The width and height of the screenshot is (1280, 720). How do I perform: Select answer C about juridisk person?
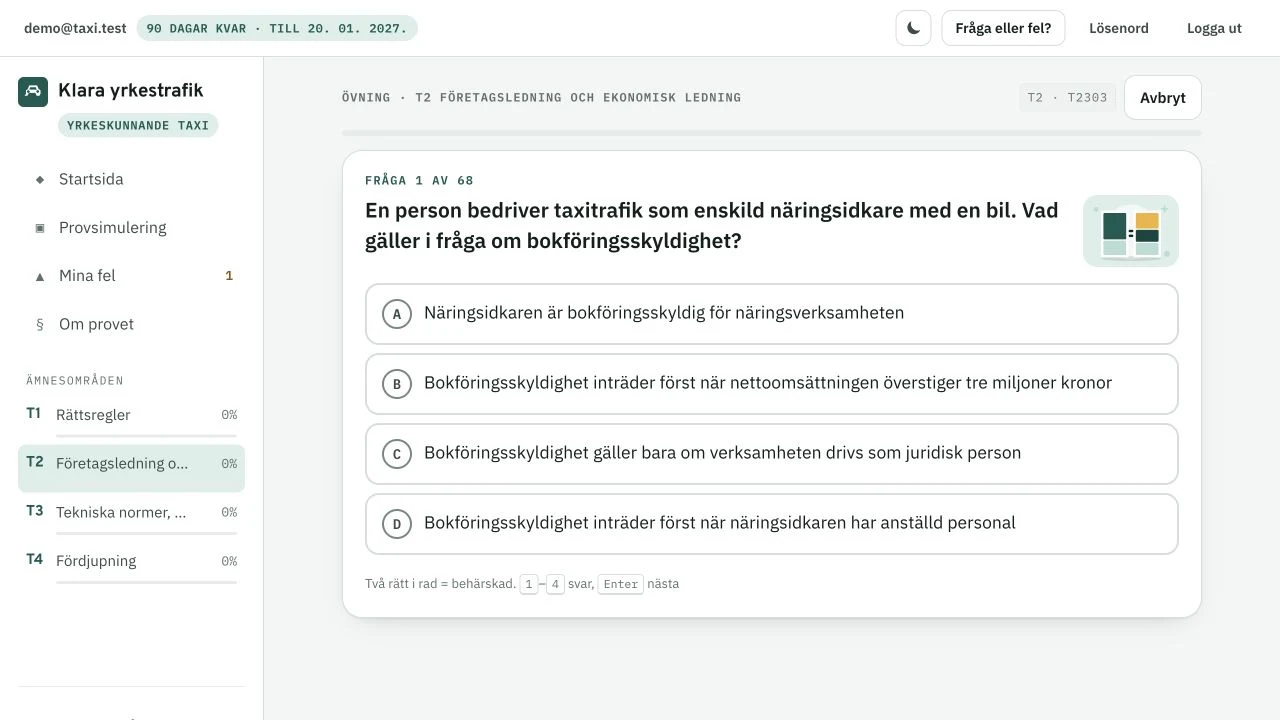(772, 454)
